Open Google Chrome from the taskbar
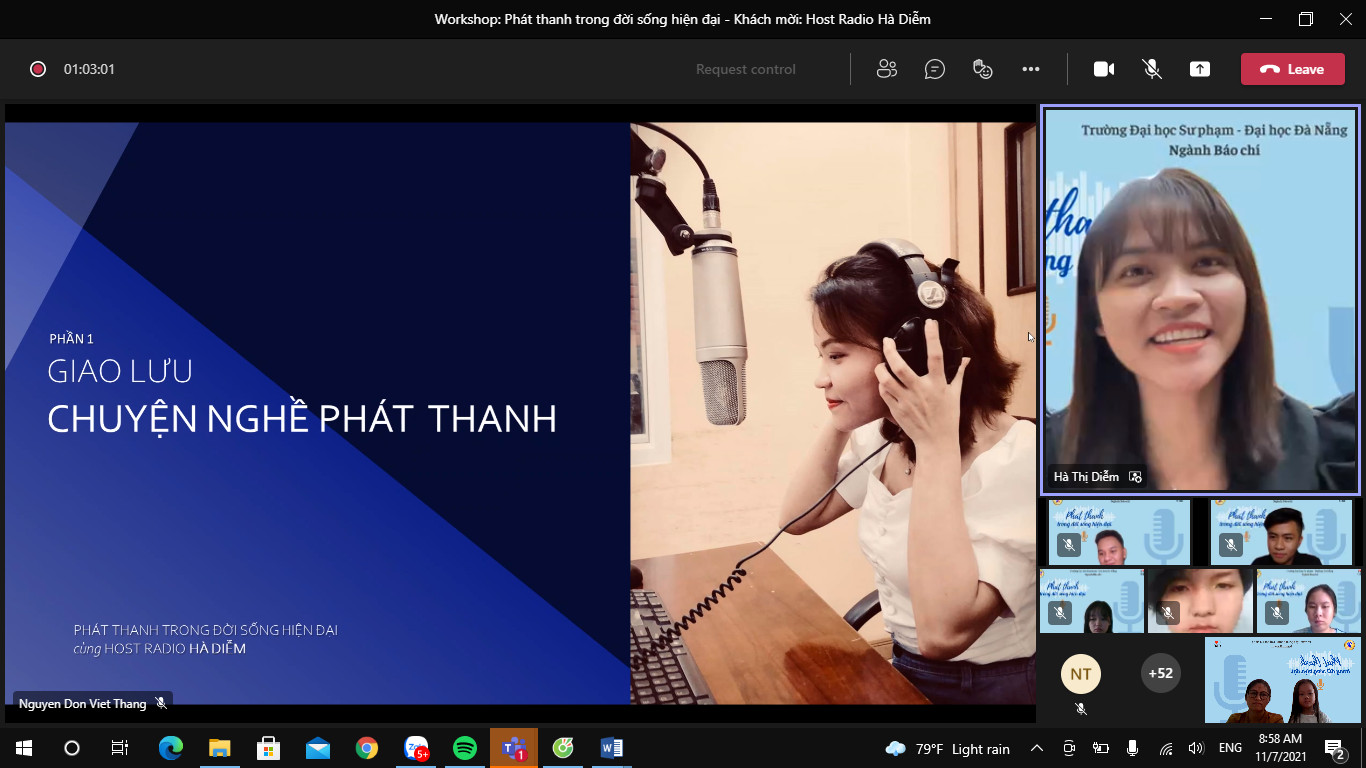This screenshot has width=1366, height=768. click(x=367, y=748)
